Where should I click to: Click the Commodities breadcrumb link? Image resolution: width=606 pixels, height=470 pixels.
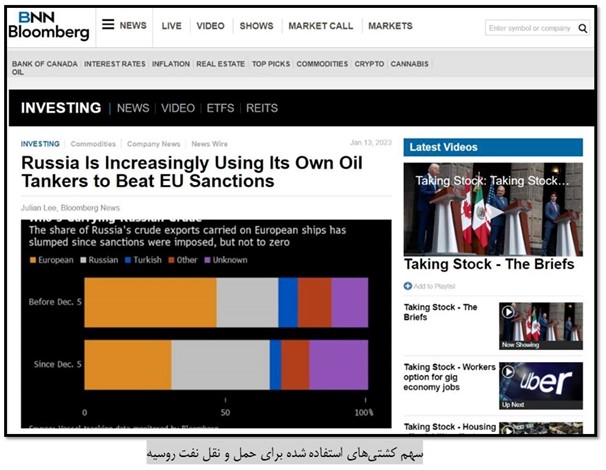pyautogui.click(x=93, y=144)
